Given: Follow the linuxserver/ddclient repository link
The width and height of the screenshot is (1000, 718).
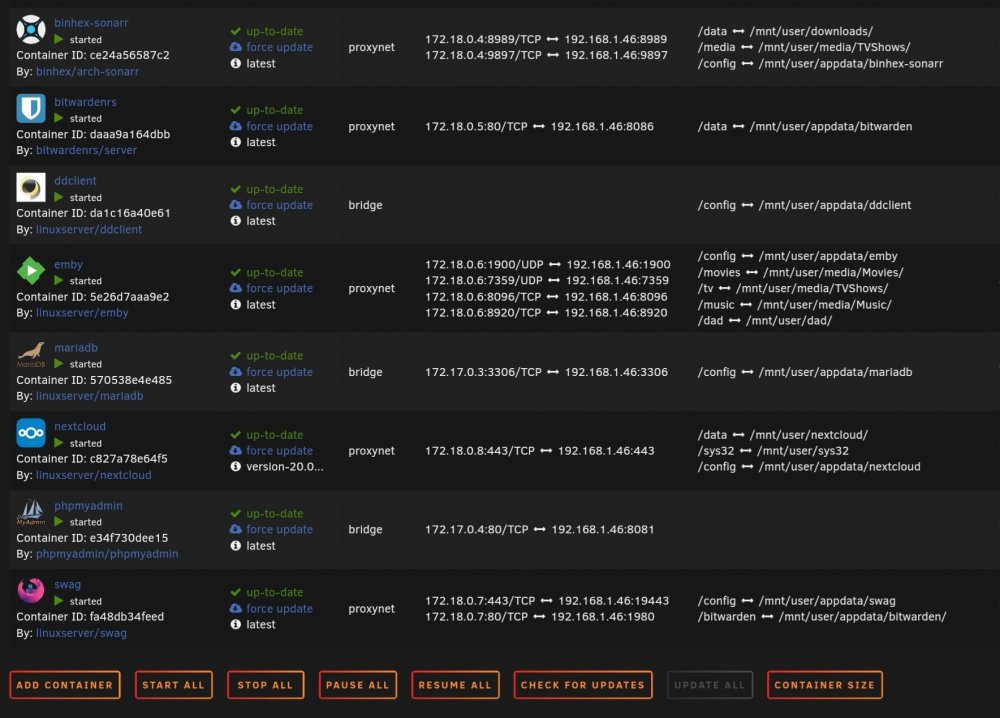Looking at the screenshot, I should (89, 230).
